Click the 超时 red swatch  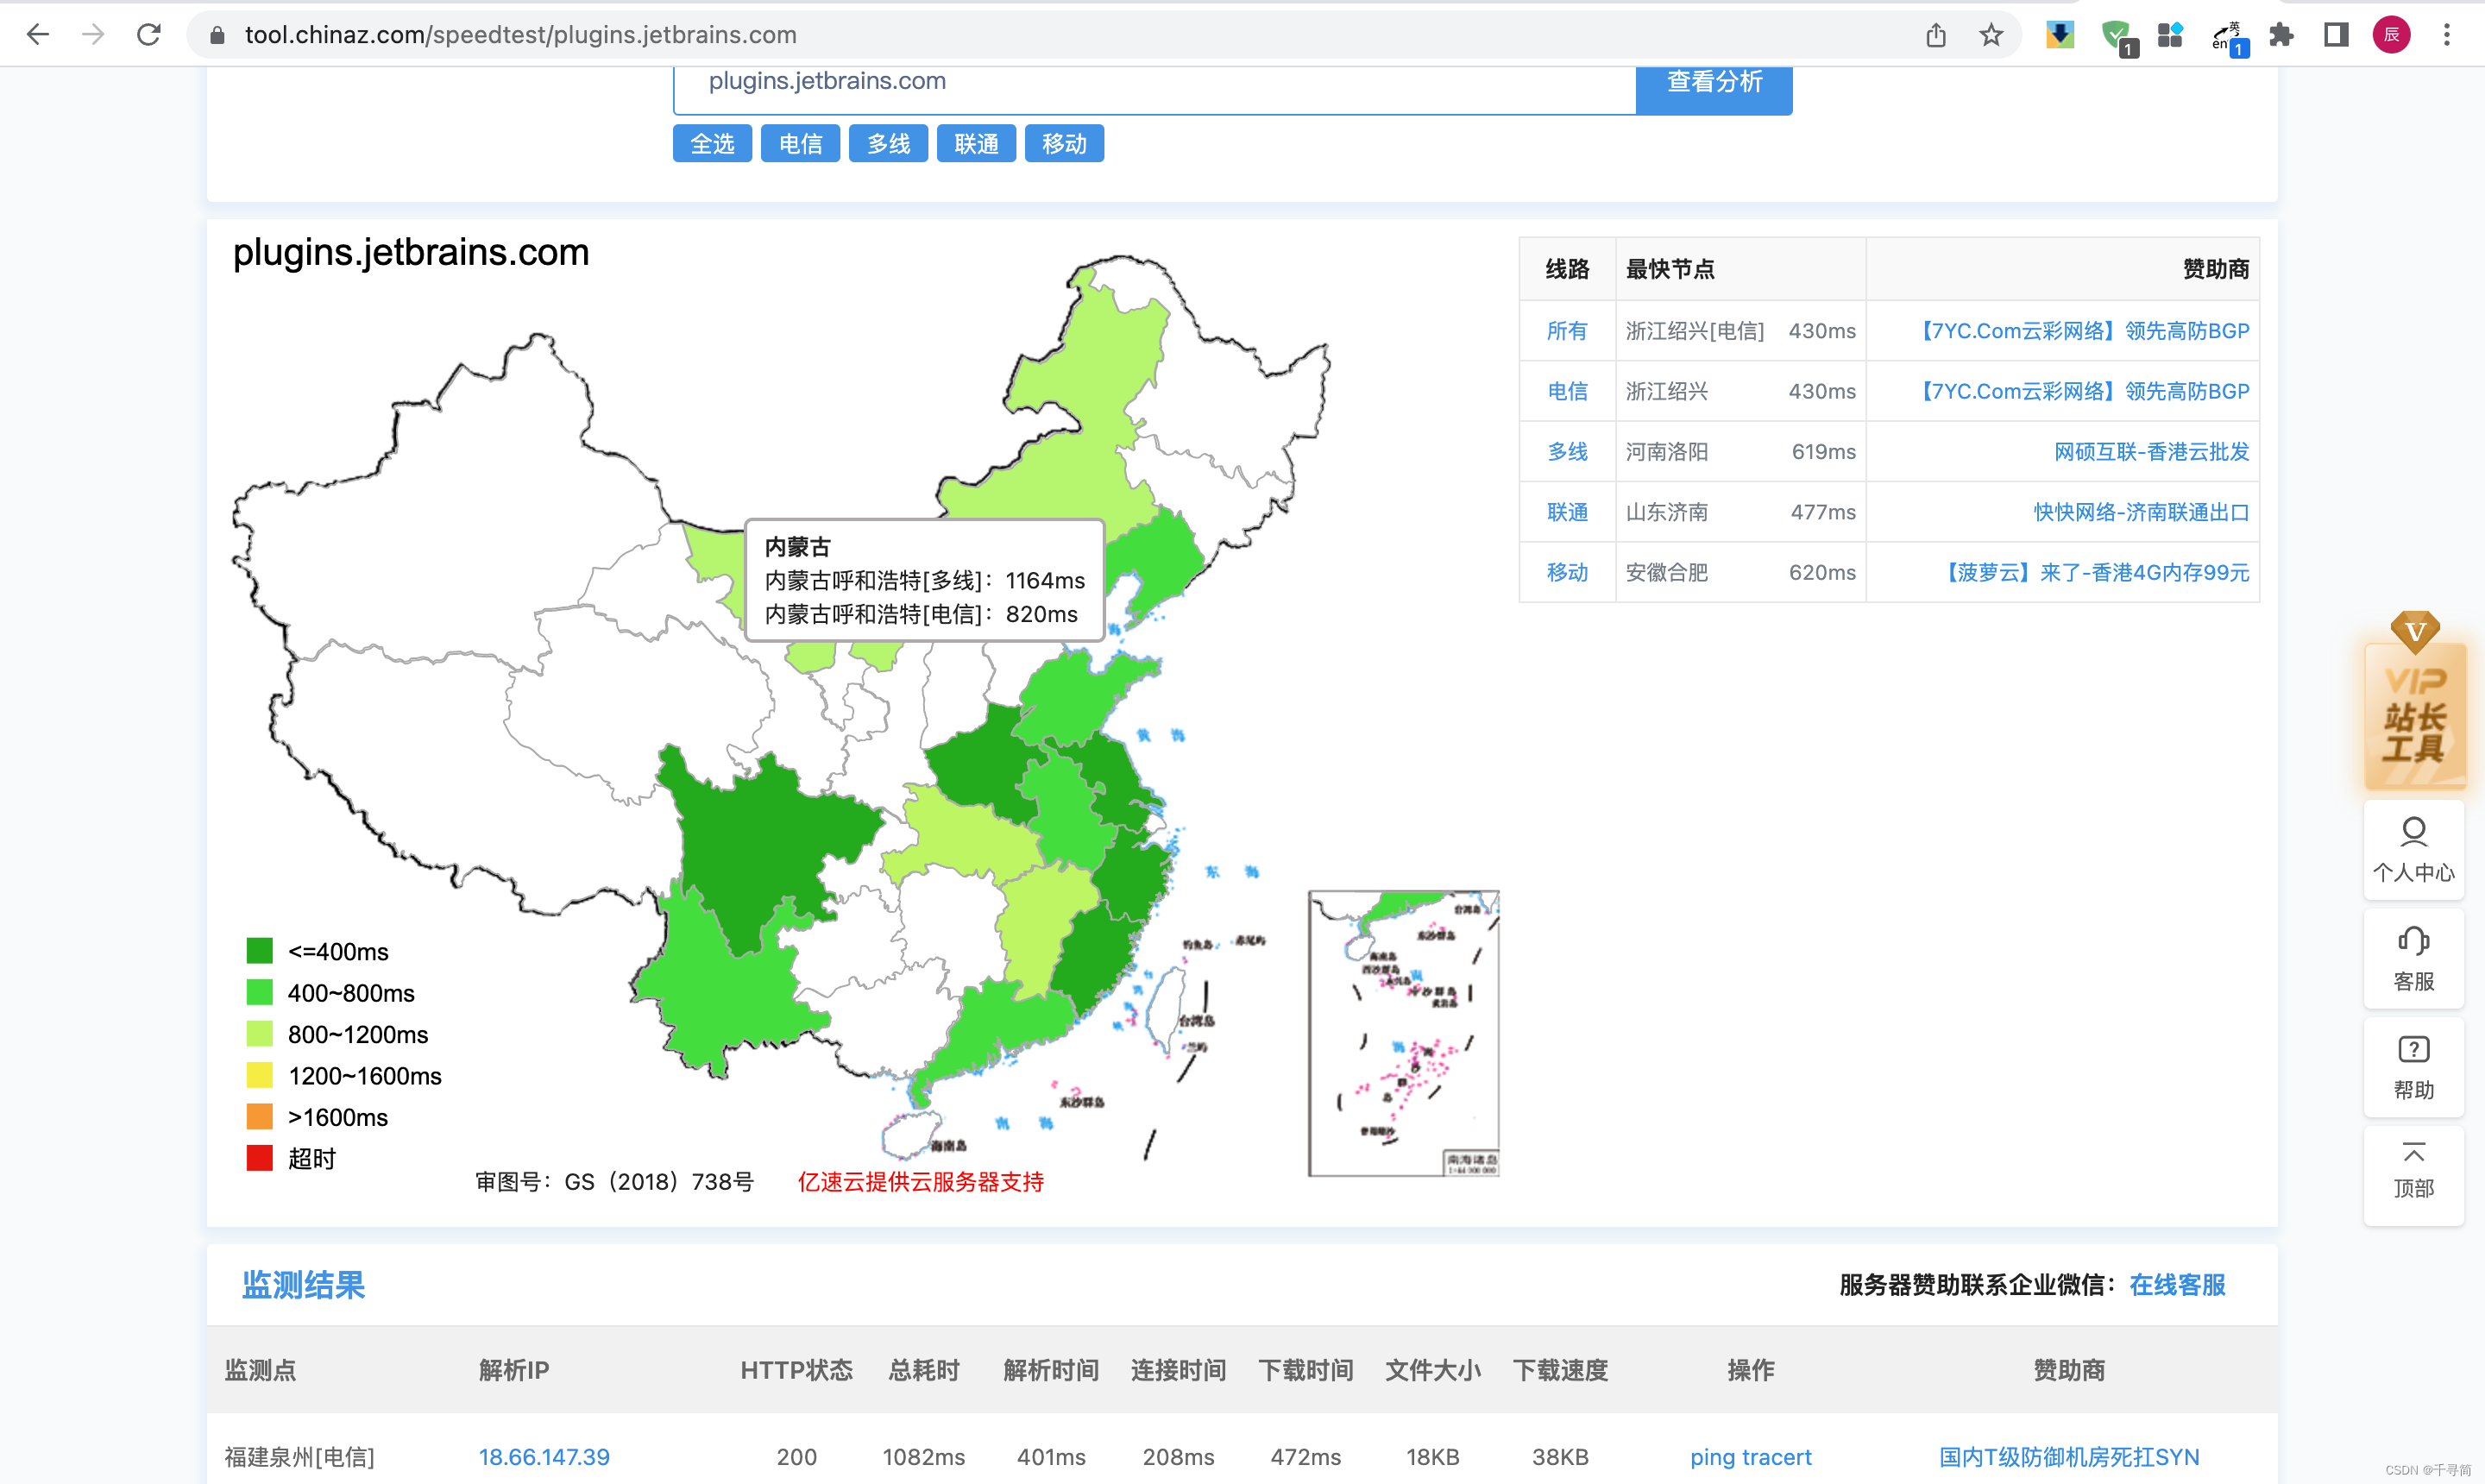(x=259, y=1158)
